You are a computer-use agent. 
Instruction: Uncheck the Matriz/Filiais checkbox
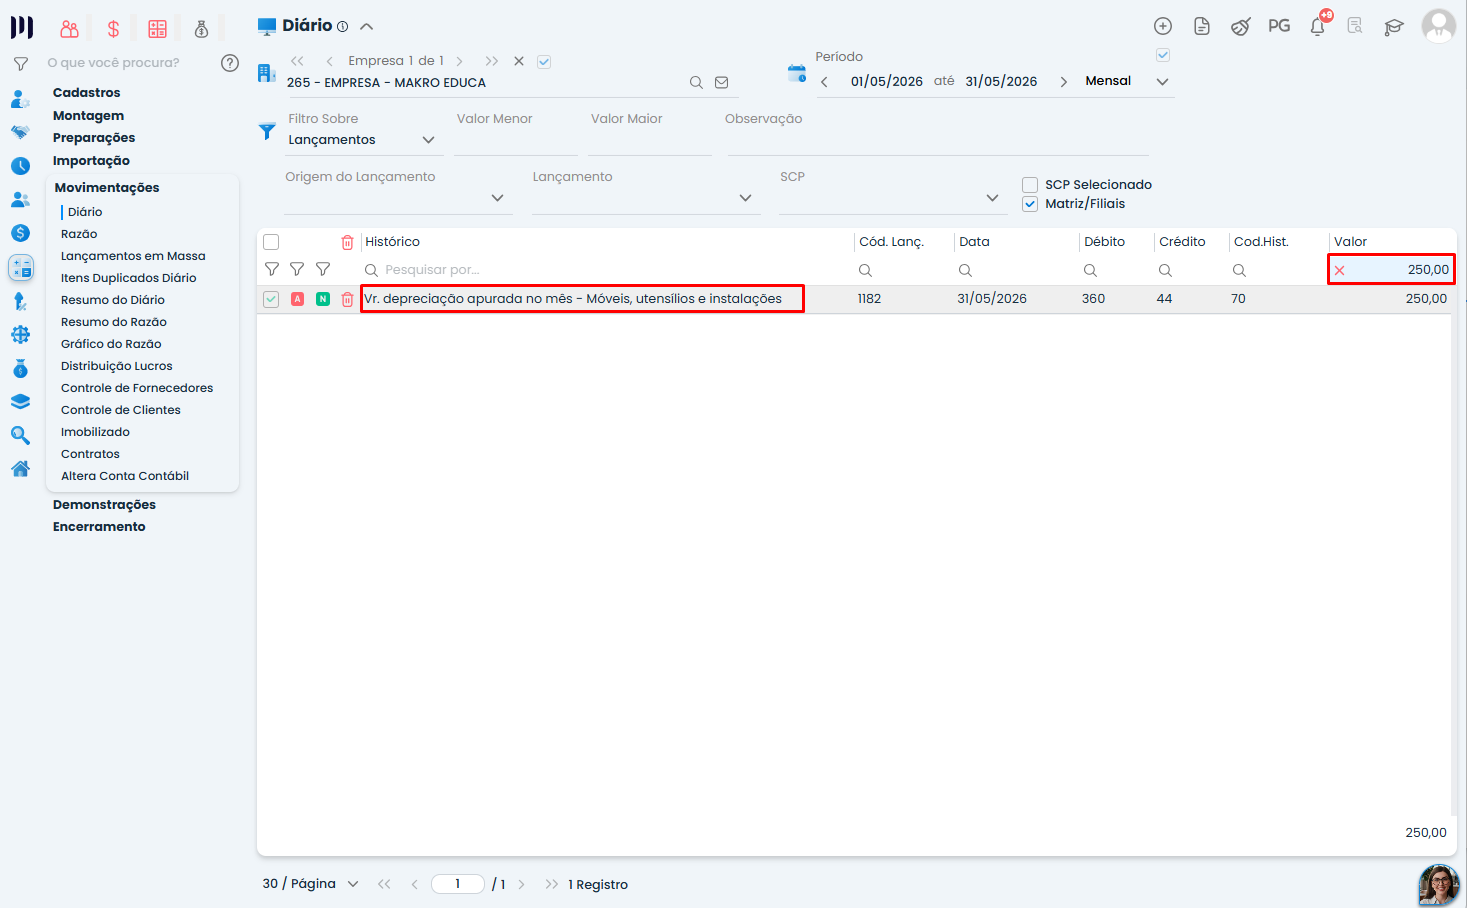pos(1030,204)
